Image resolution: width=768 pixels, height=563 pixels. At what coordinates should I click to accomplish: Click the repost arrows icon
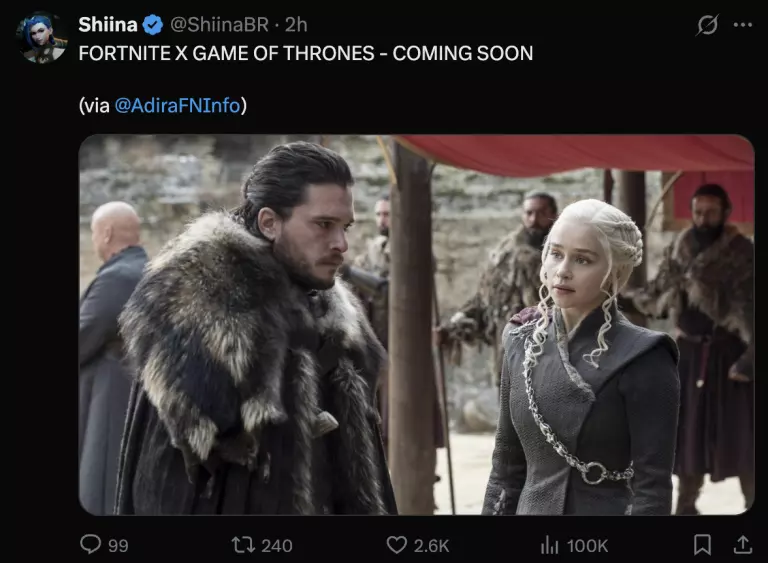(x=242, y=545)
